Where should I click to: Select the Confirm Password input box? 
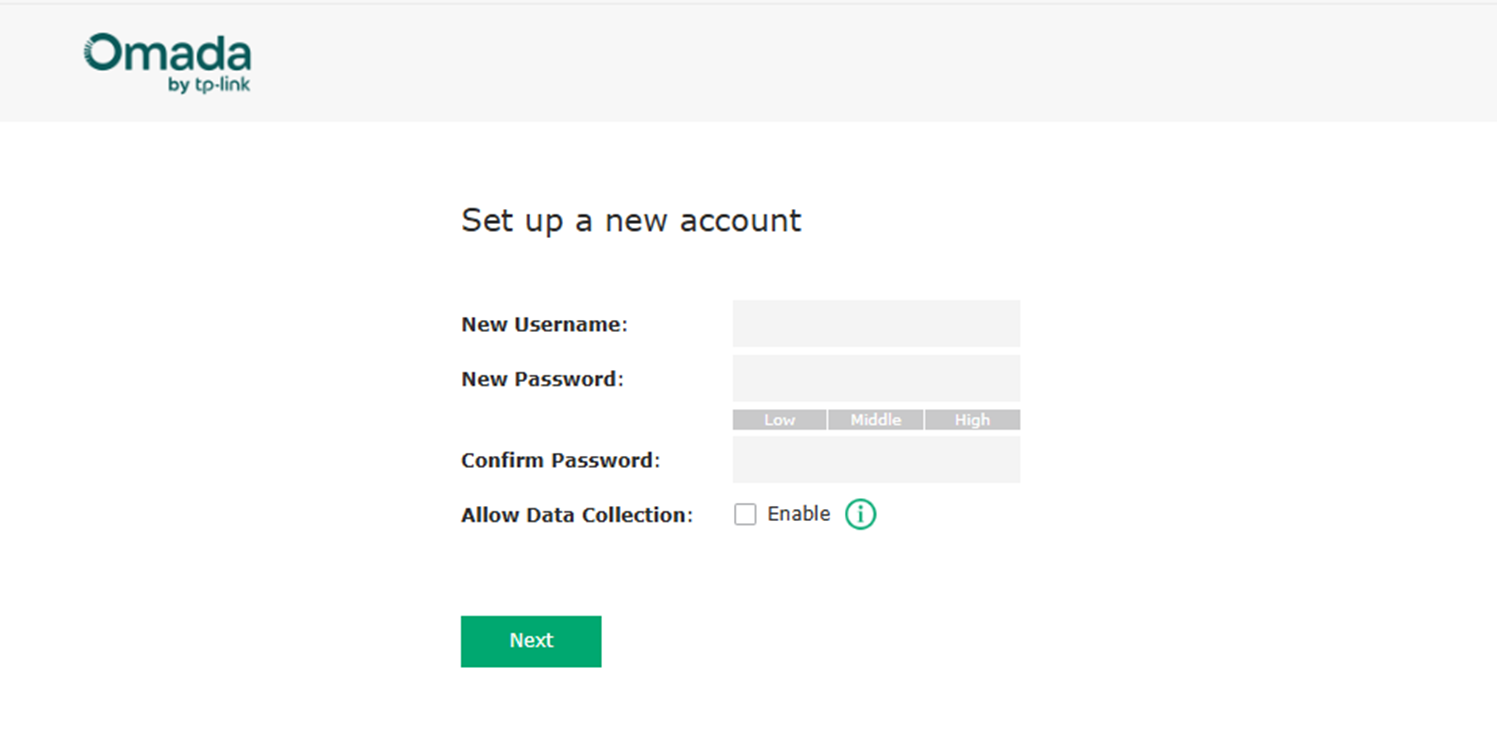[x=876, y=460]
